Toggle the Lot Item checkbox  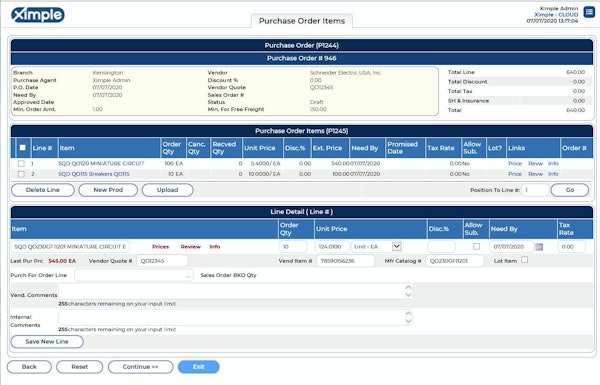pyautogui.click(x=525, y=260)
